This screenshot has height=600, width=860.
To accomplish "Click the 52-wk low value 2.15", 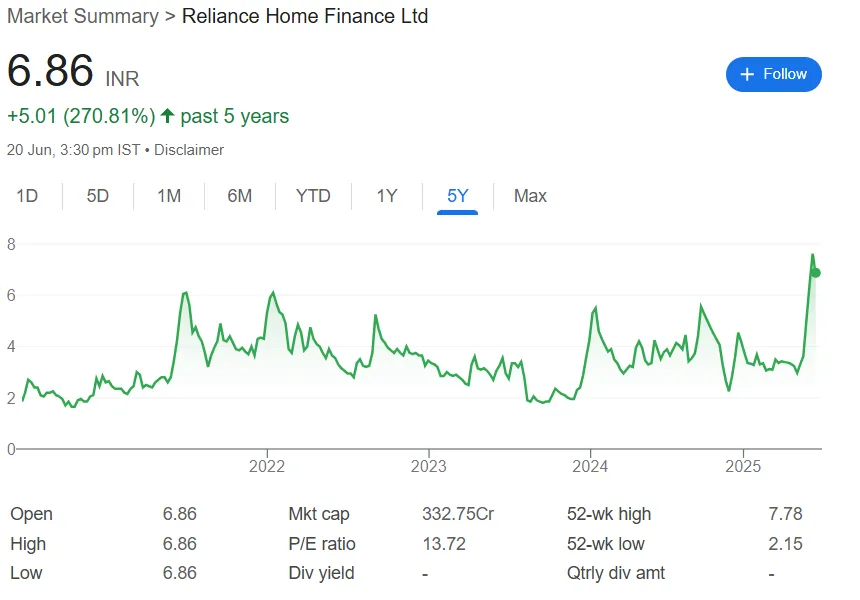I will [x=785, y=544].
